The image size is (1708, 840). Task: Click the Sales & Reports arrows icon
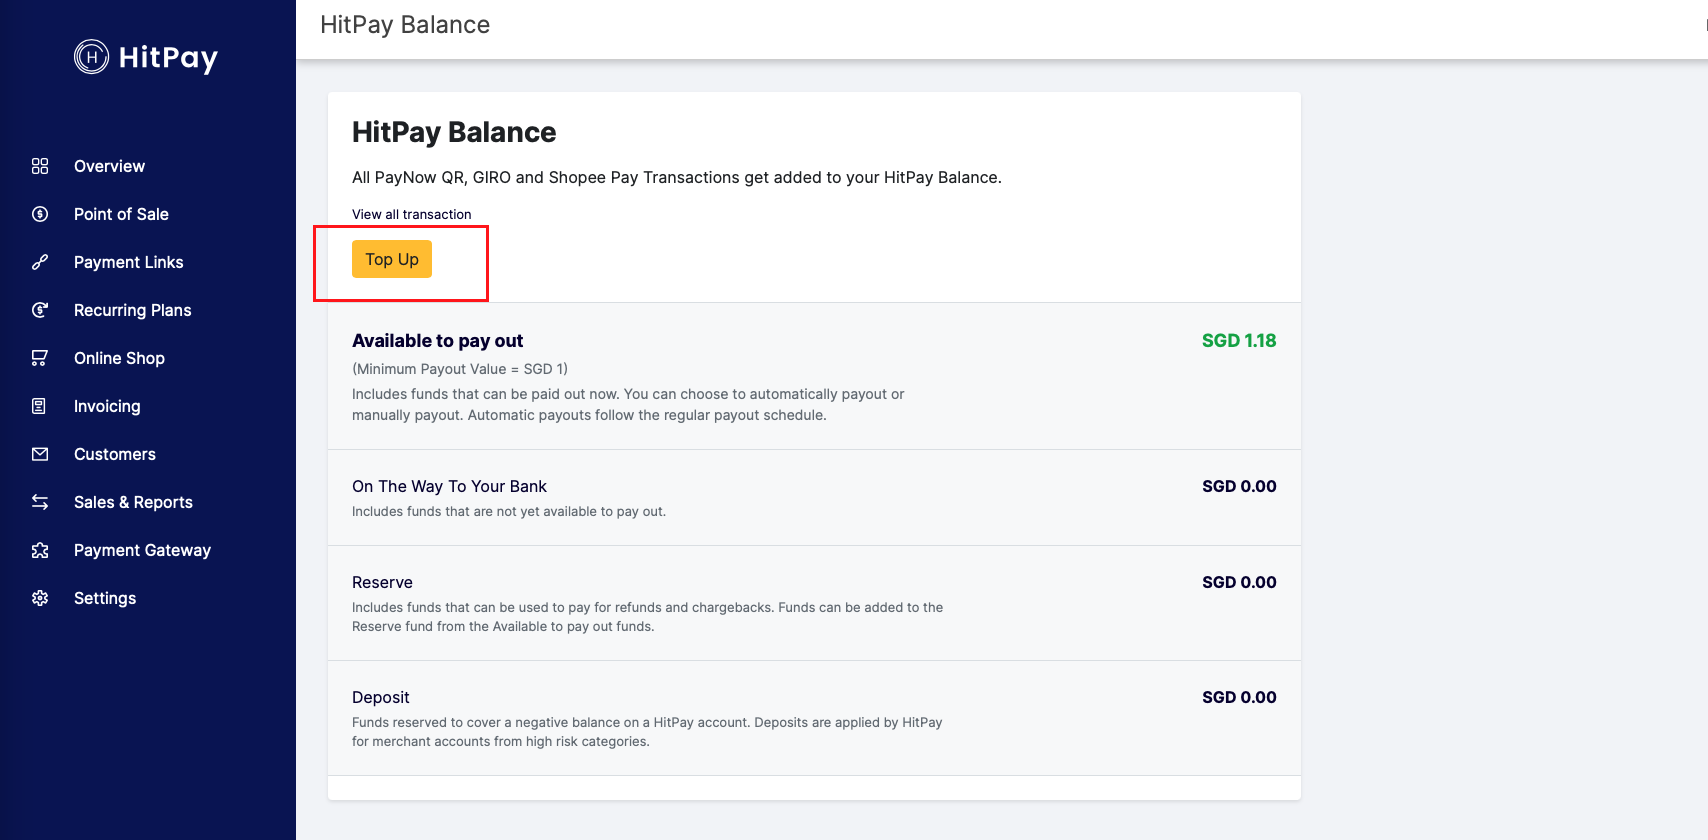click(x=40, y=502)
